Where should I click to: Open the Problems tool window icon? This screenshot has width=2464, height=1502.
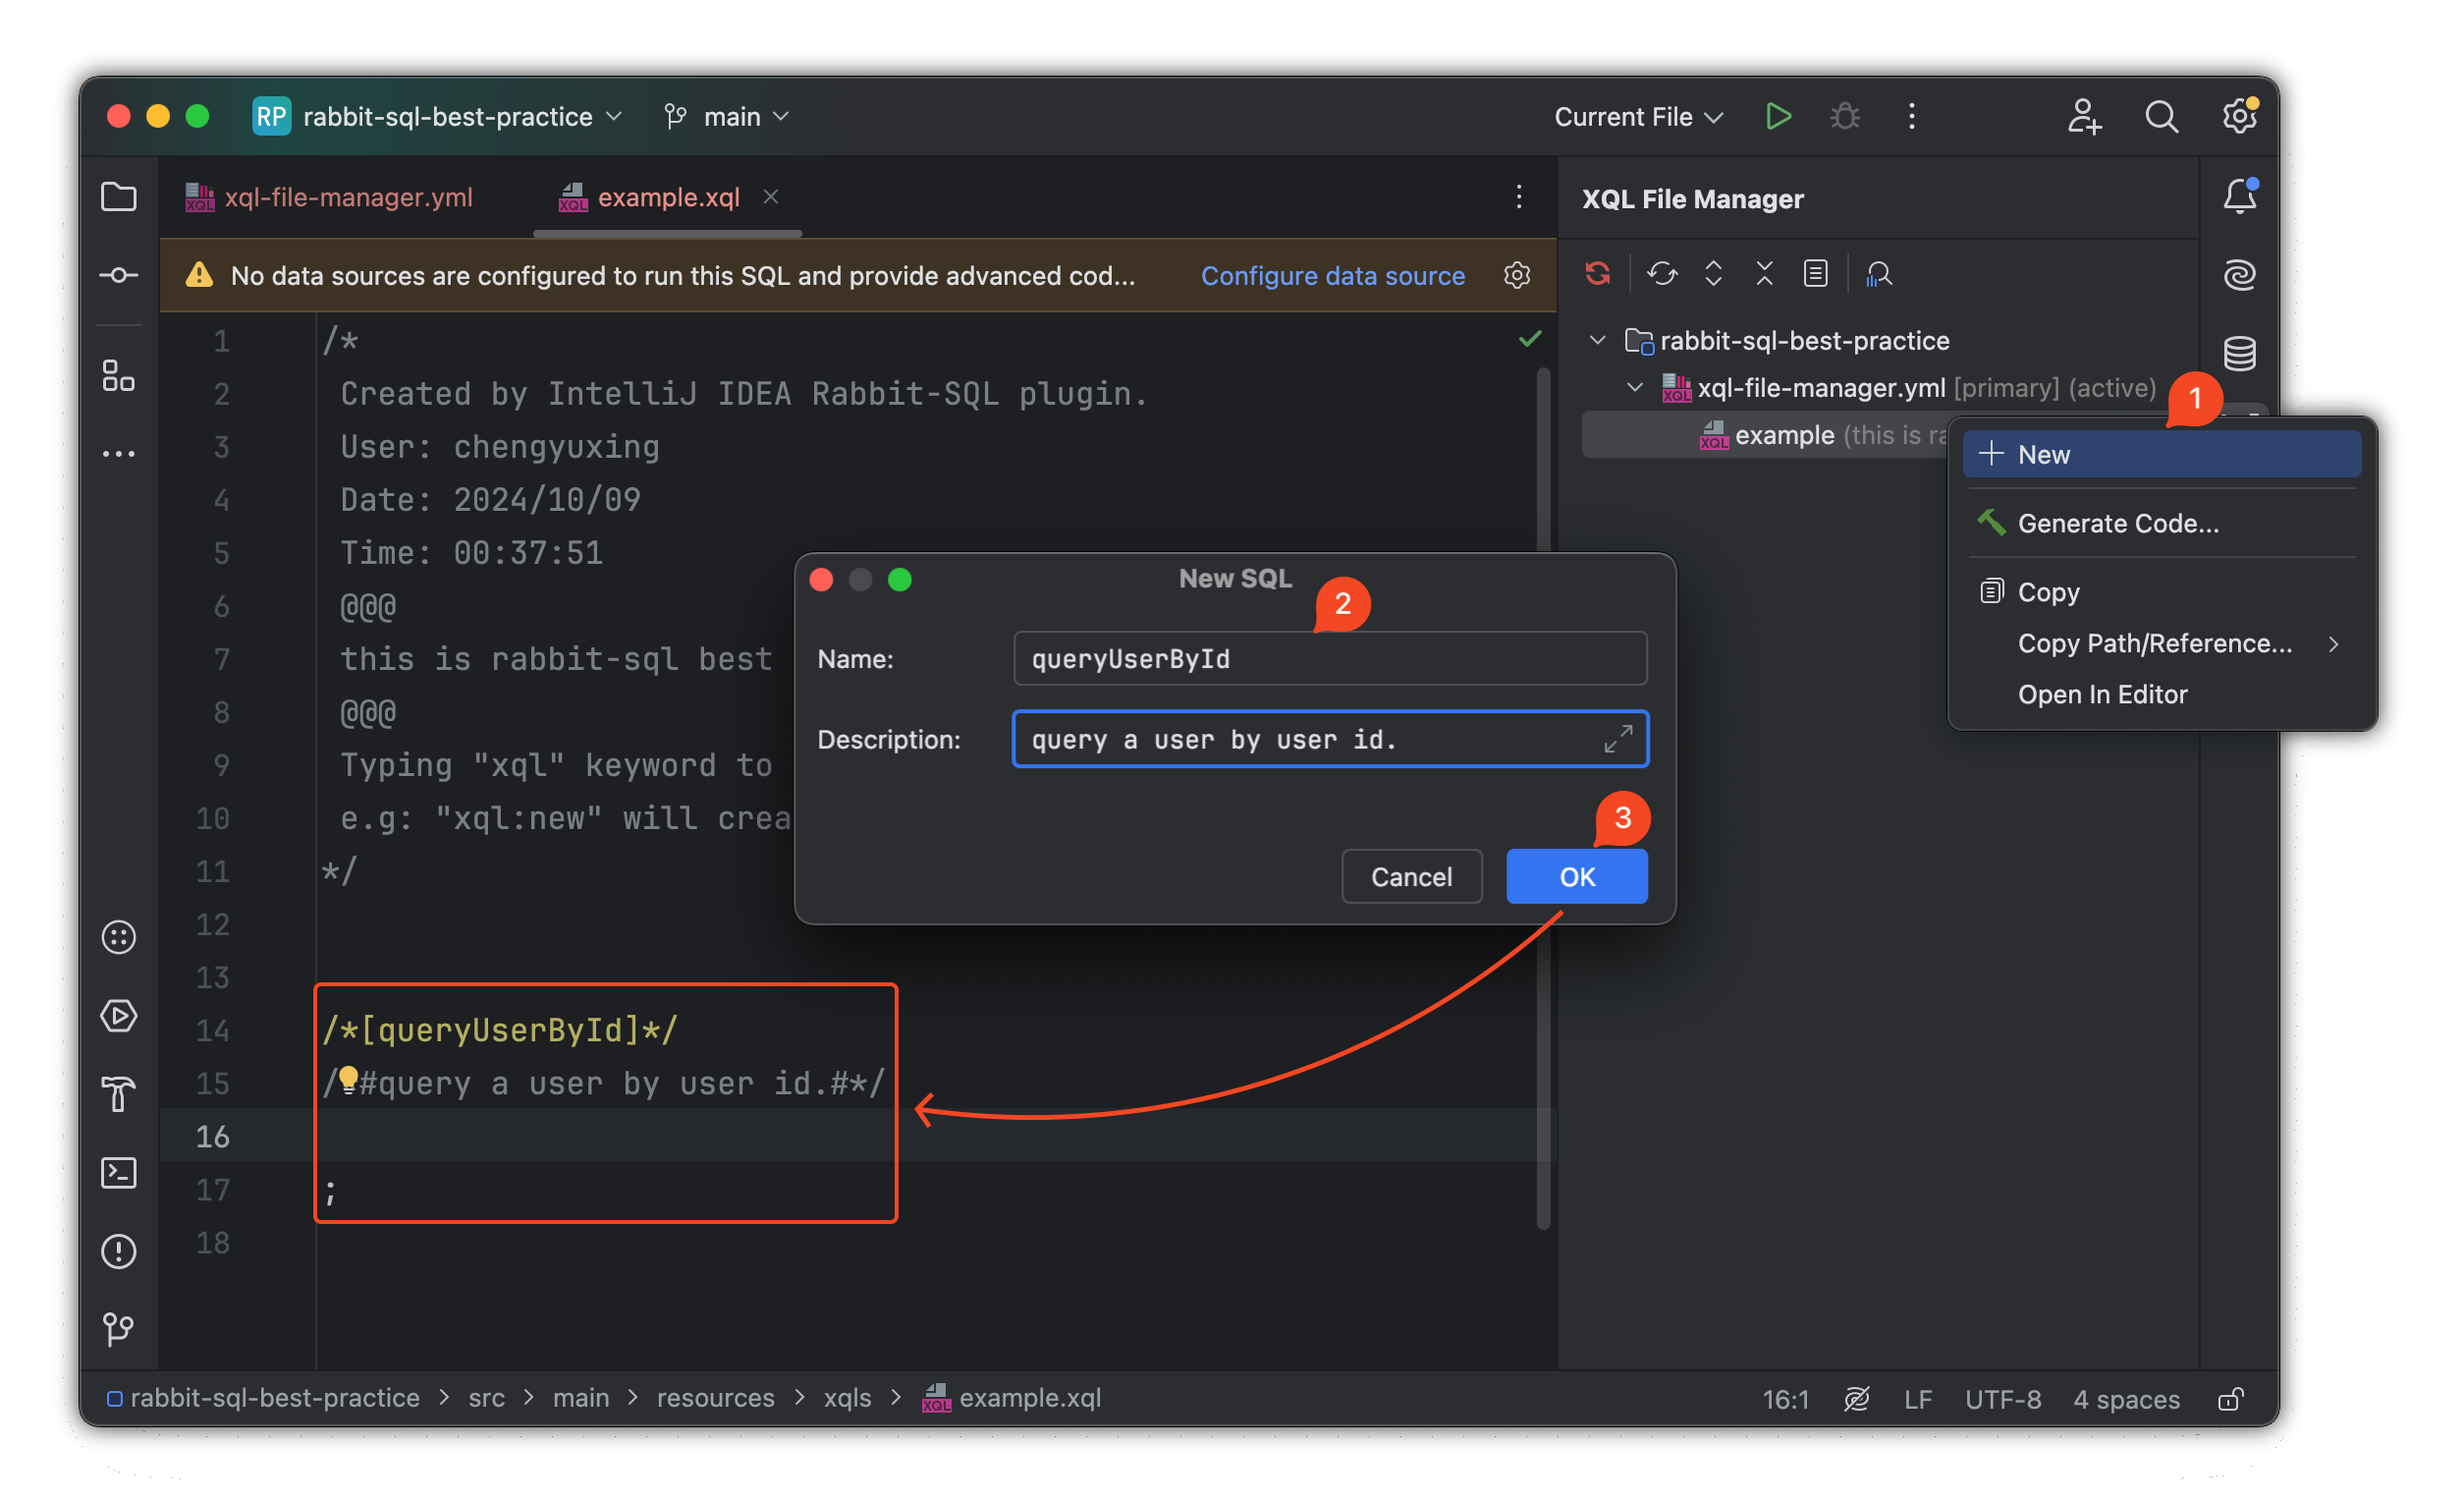tap(119, 1252)
